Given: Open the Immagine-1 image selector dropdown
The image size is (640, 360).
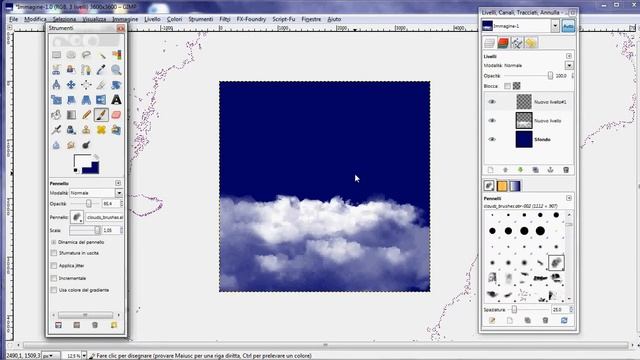Looking at the screenshot, I should click(555, 26).
